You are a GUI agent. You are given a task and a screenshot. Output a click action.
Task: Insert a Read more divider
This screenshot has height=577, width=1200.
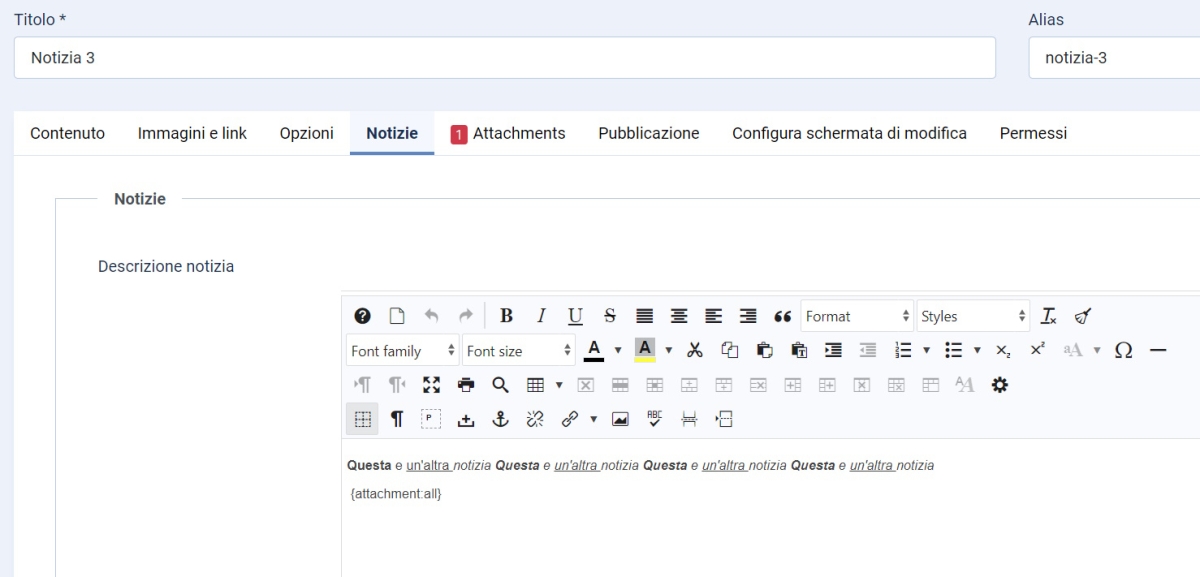pyautogui.click(x=724, y=419)
